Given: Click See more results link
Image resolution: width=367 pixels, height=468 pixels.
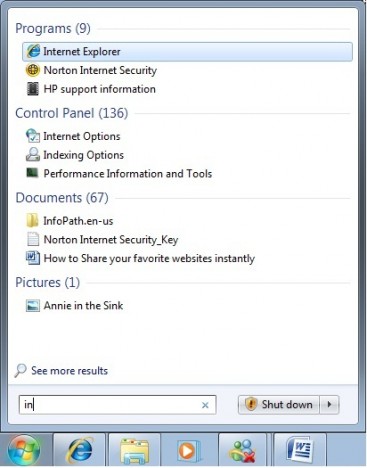Looking at the screenshot, I should tap(61, 370).
